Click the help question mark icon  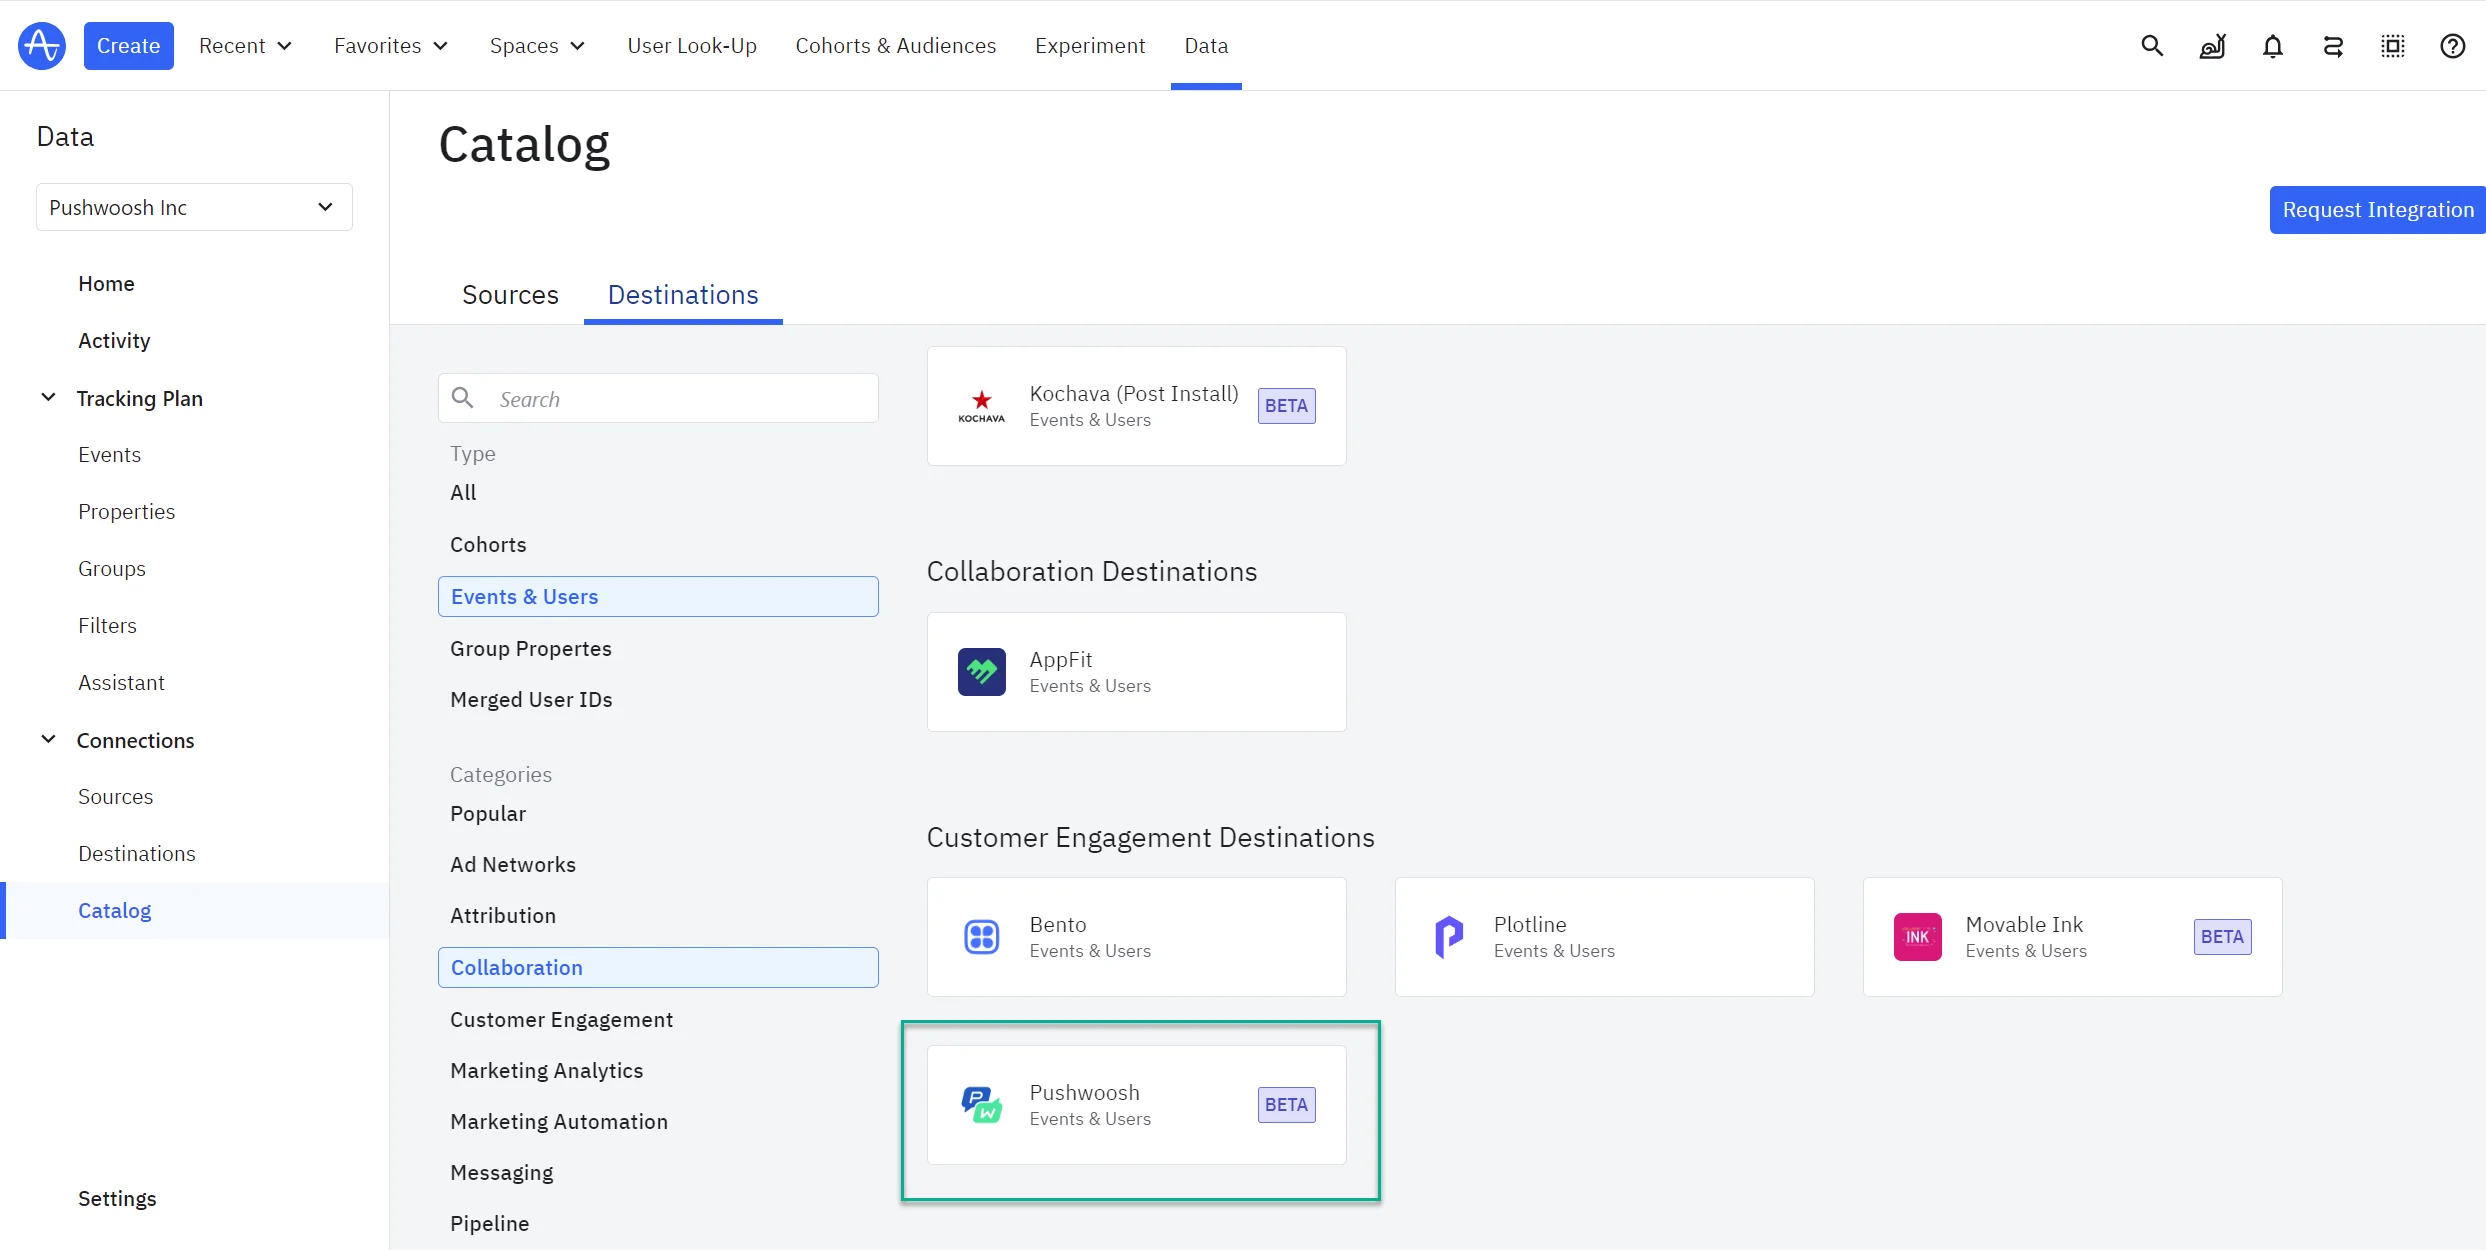[x=2452, y=46]
